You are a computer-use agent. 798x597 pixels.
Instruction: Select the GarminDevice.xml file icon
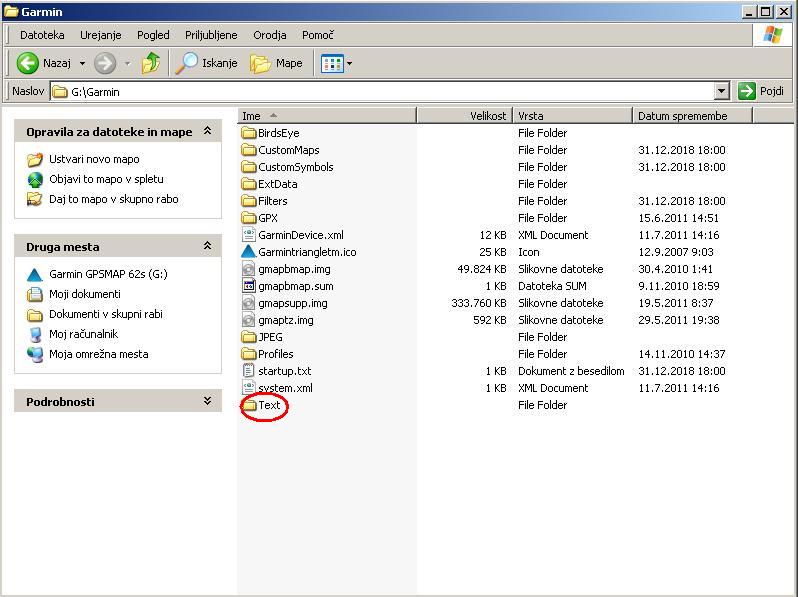(x=248, y=235)
